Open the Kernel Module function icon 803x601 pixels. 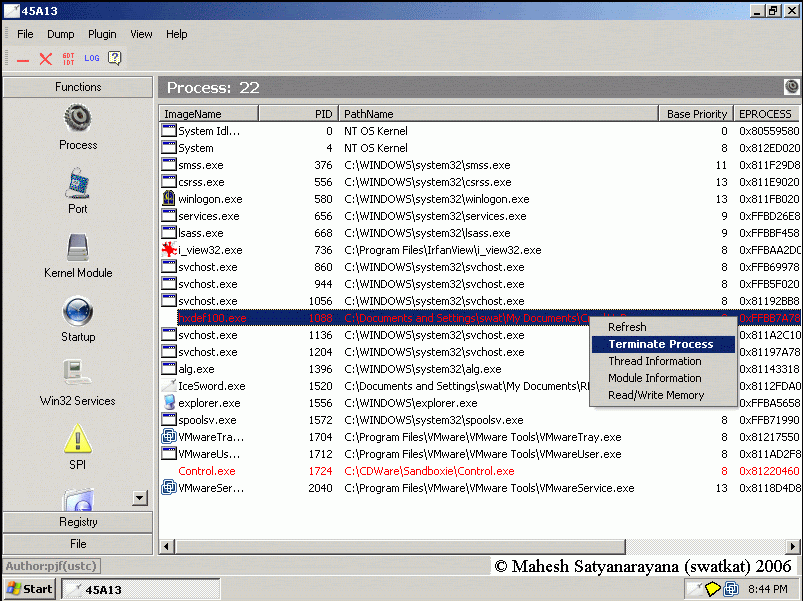tap(78, 247)
